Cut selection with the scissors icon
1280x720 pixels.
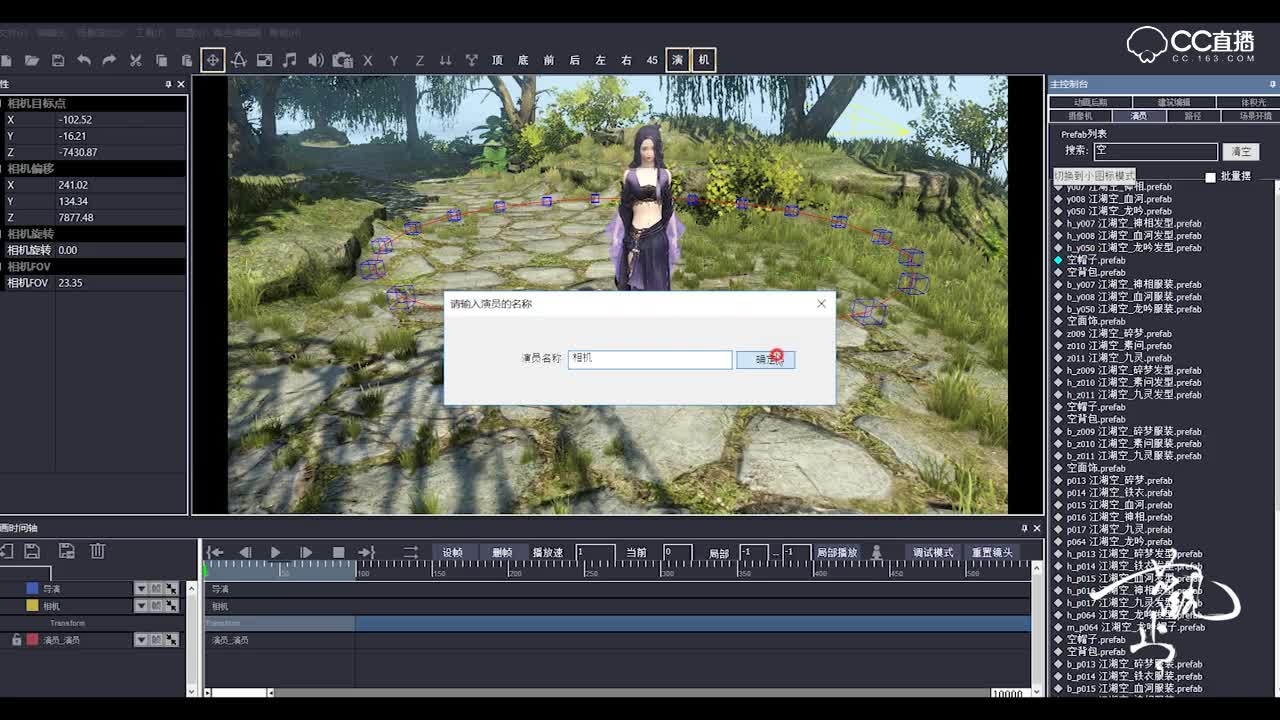(136, 60)
